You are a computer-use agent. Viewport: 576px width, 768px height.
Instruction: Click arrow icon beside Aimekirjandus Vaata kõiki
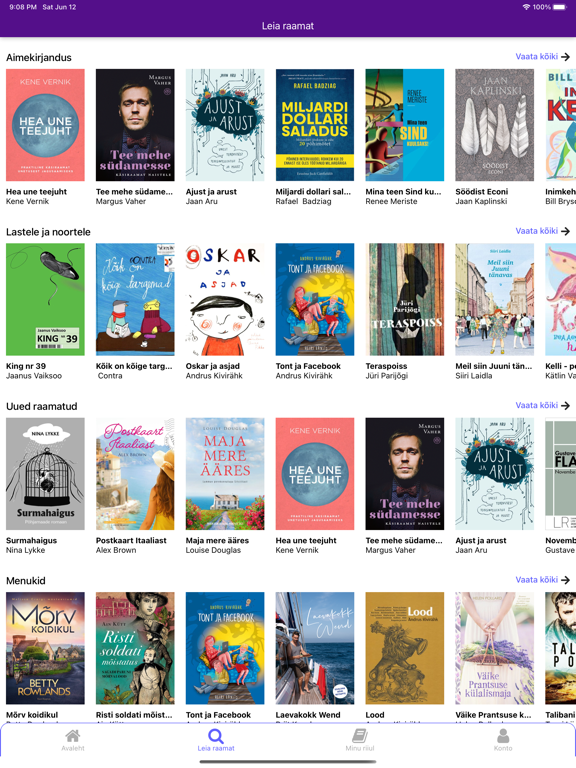tap(565, 57)
